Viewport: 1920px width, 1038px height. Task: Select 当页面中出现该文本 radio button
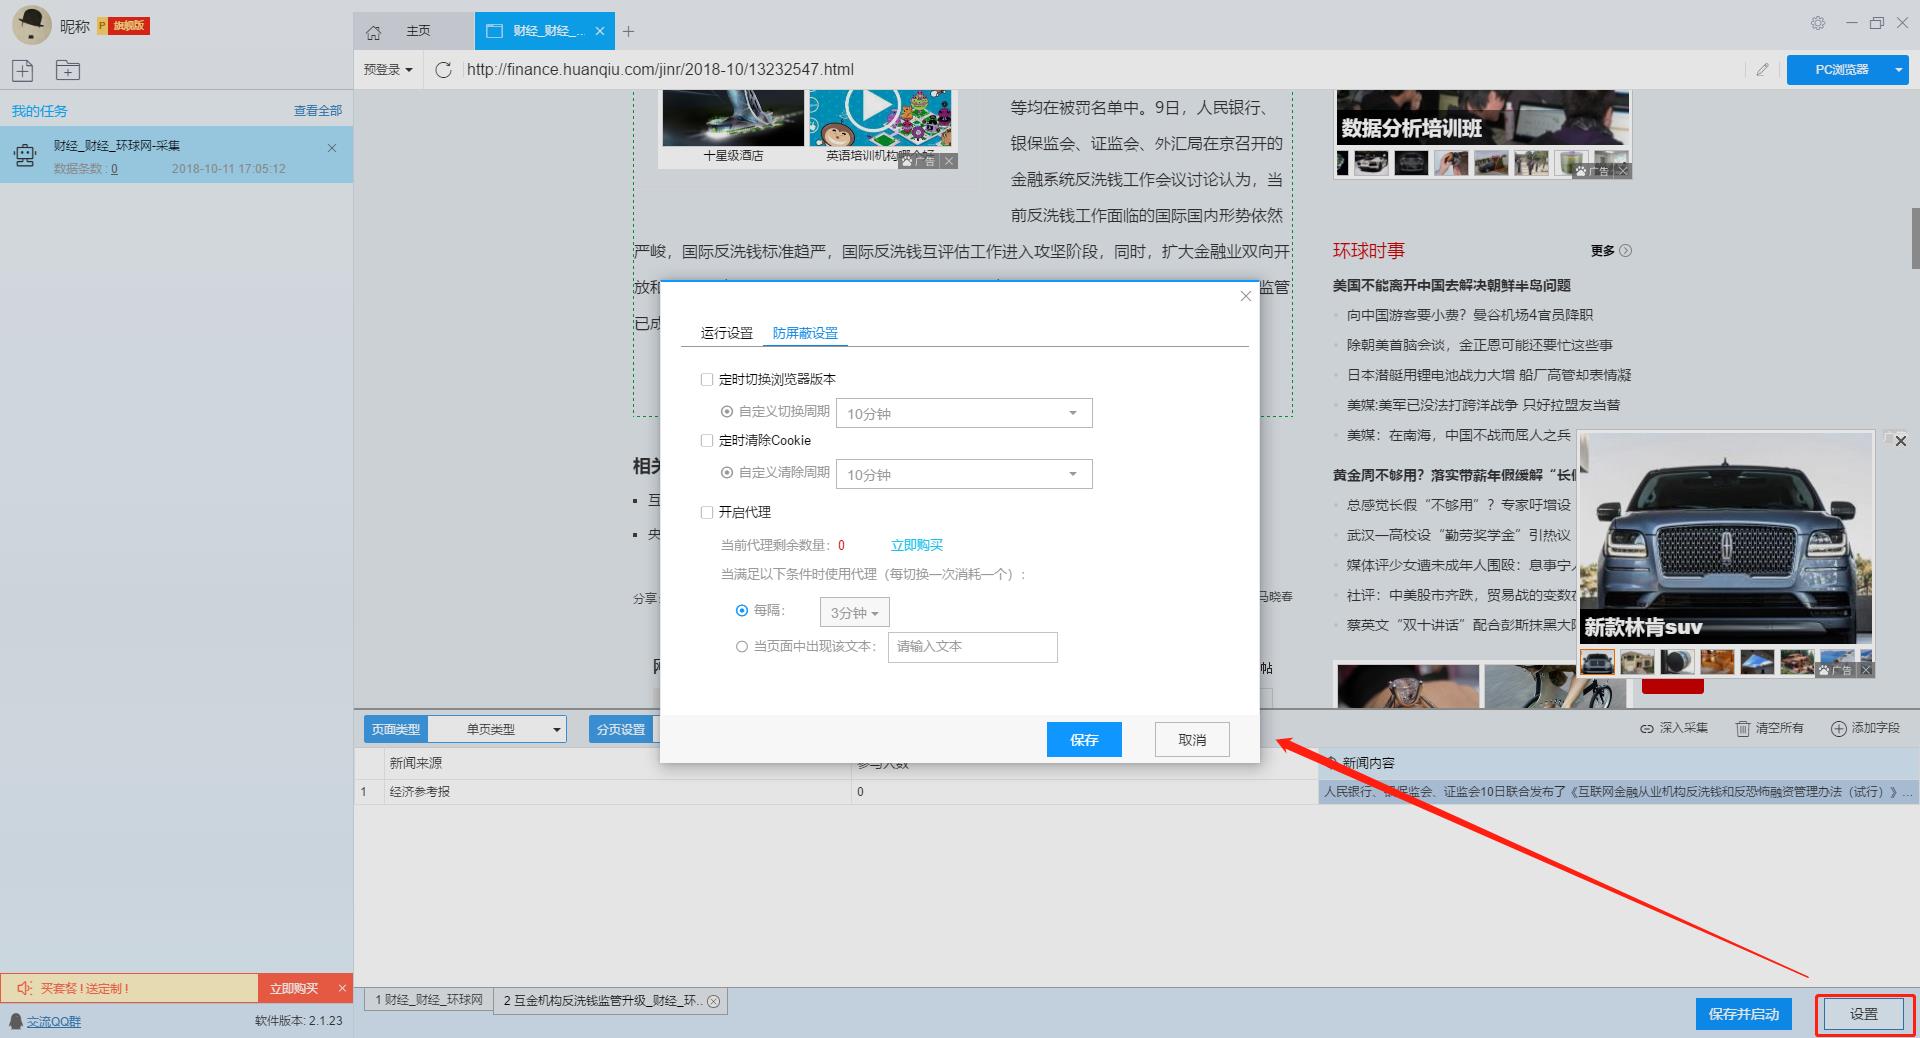[x=742, y=646]
